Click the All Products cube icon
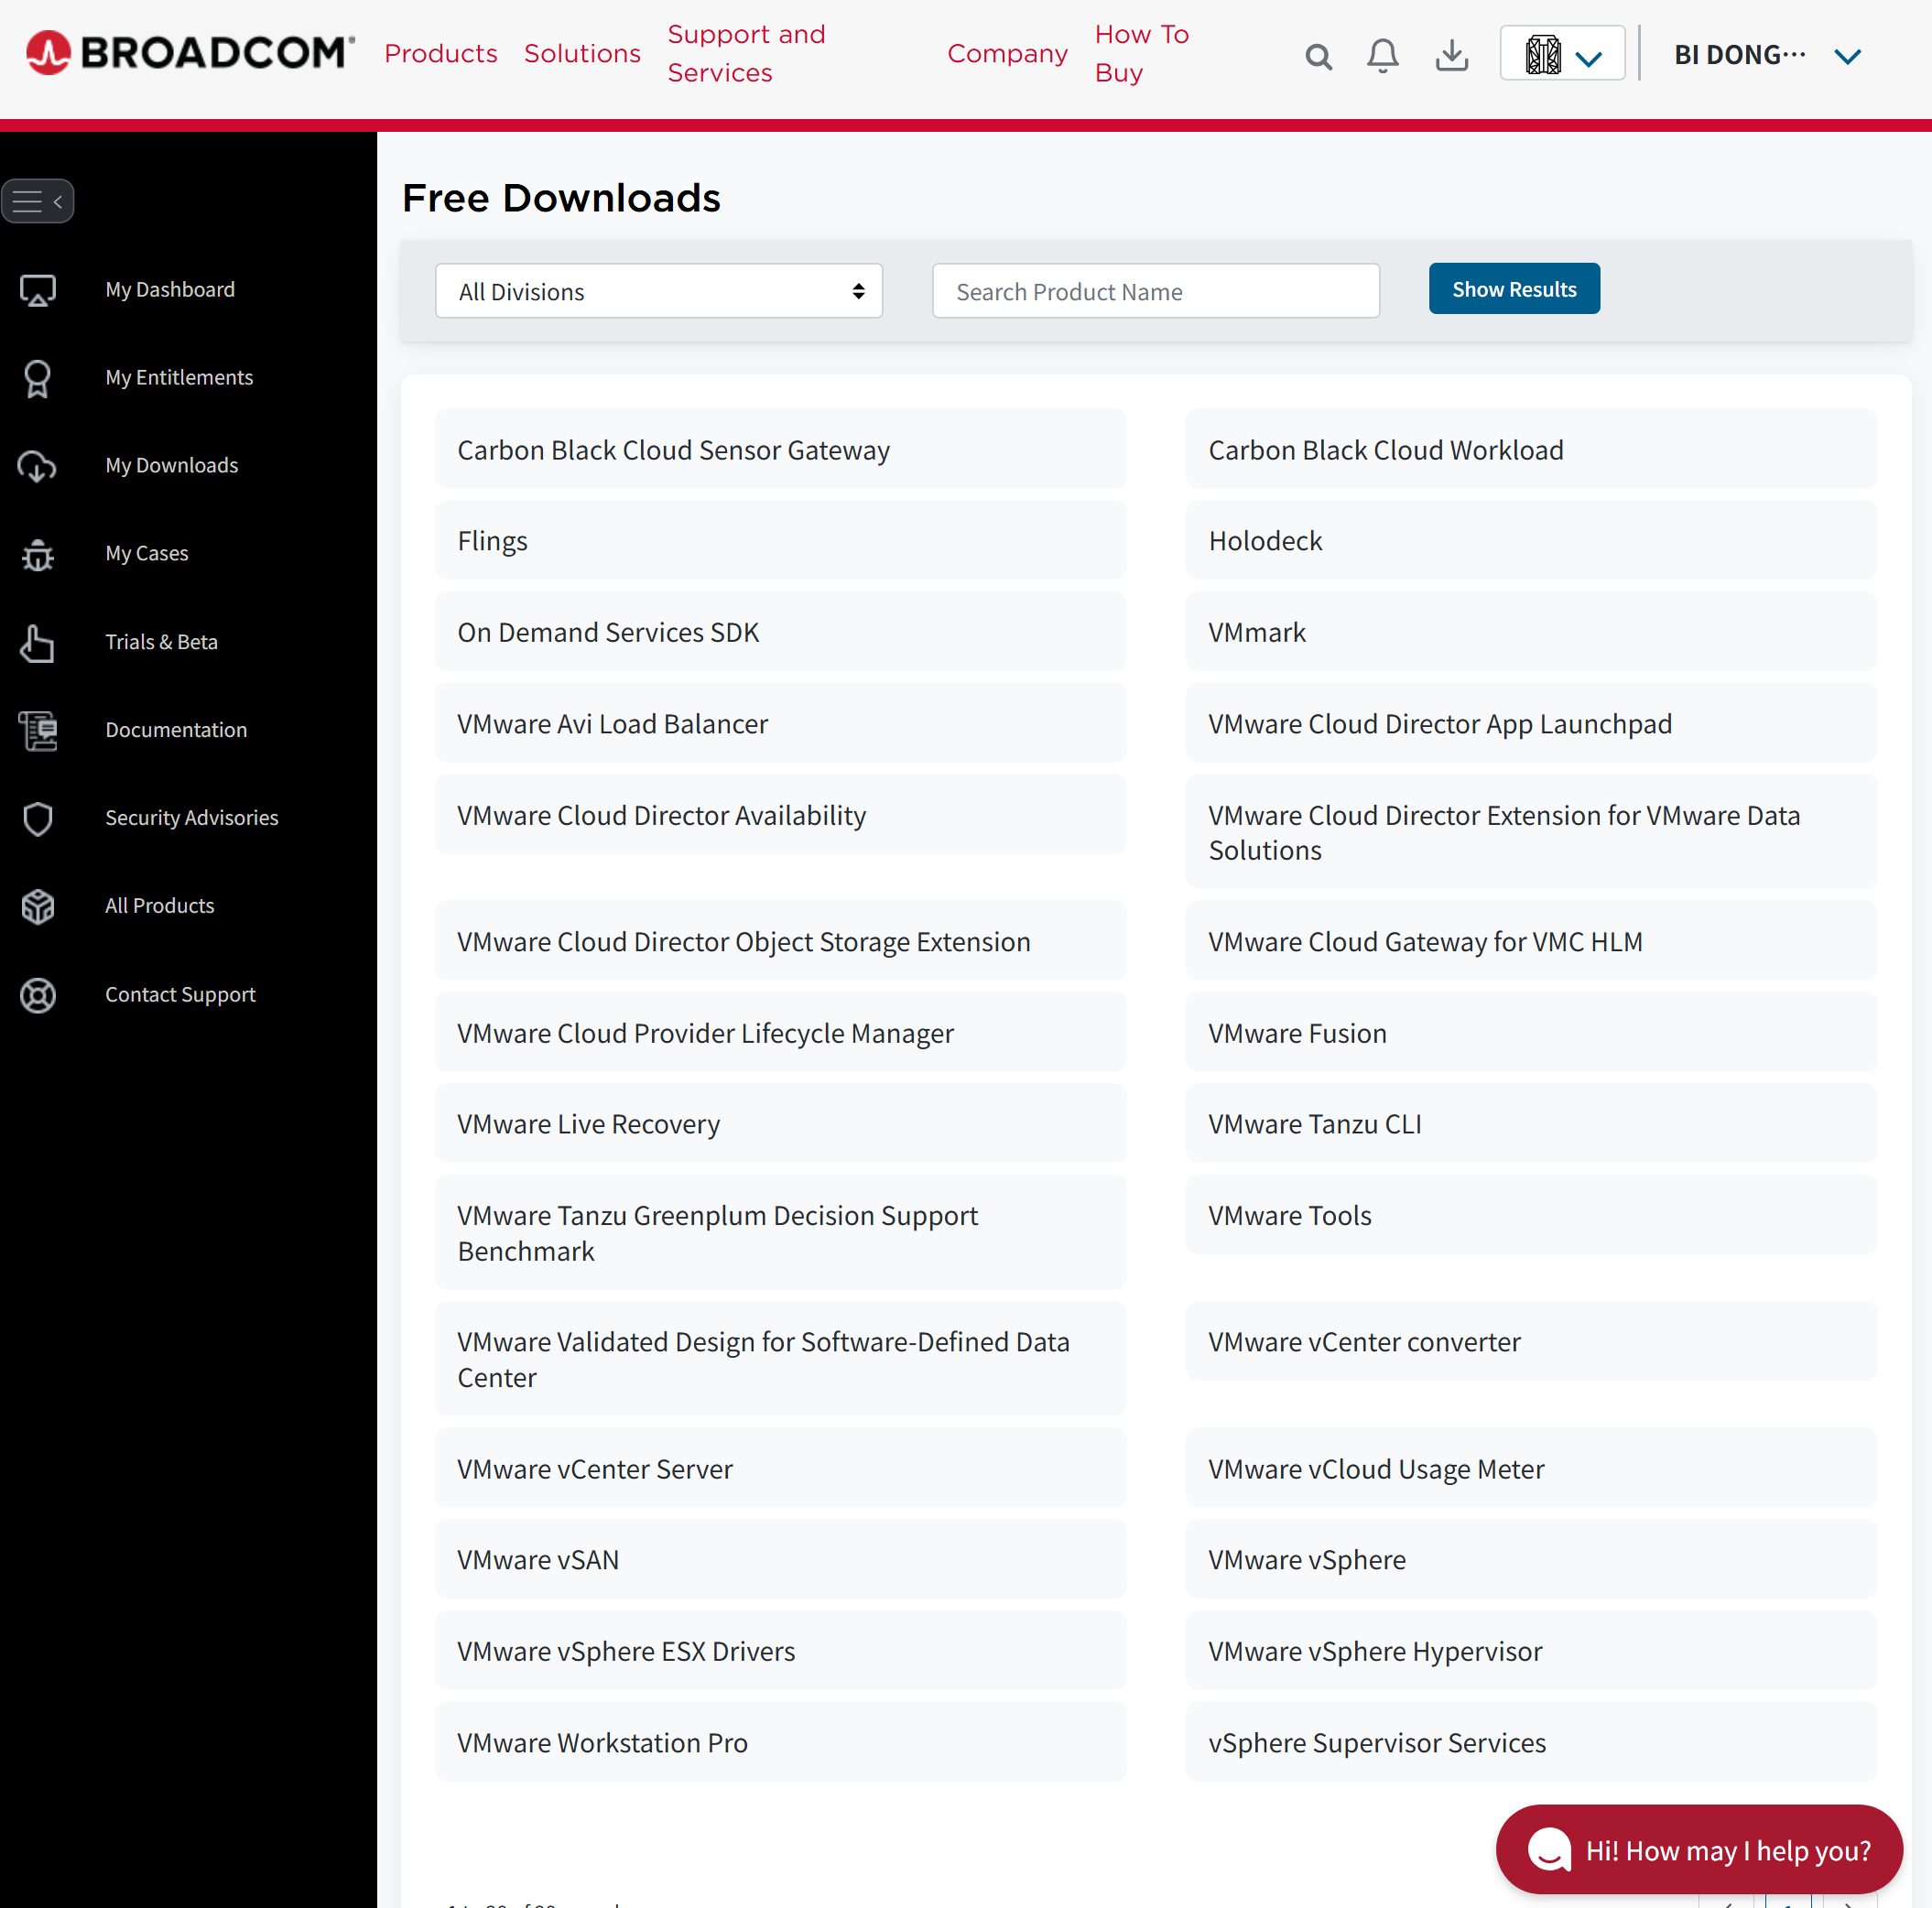The width and height of the screenshot is (1932, 1908). pos(38,906)
